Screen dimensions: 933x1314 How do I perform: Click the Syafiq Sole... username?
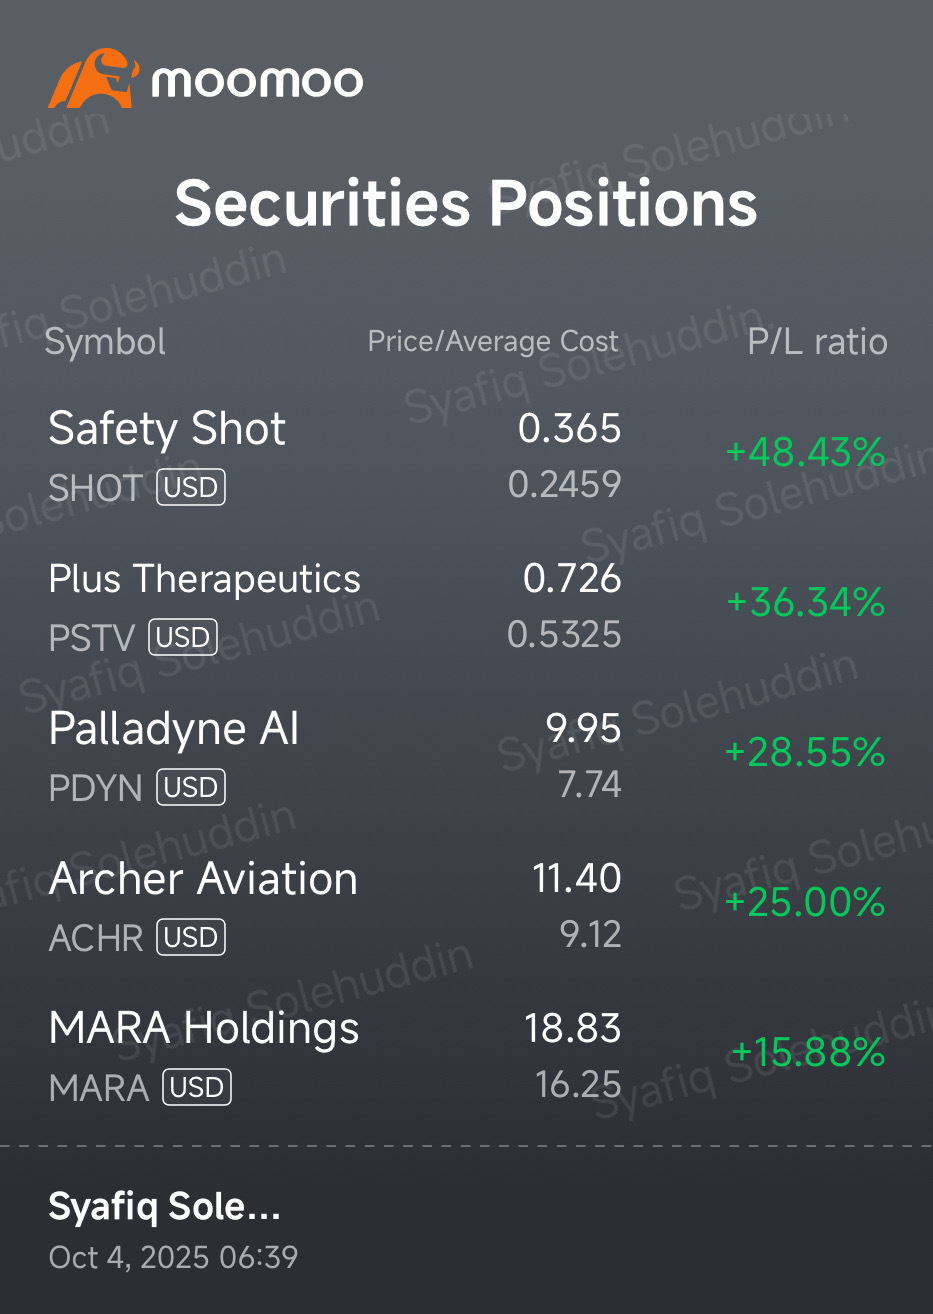click(165, 1207)
